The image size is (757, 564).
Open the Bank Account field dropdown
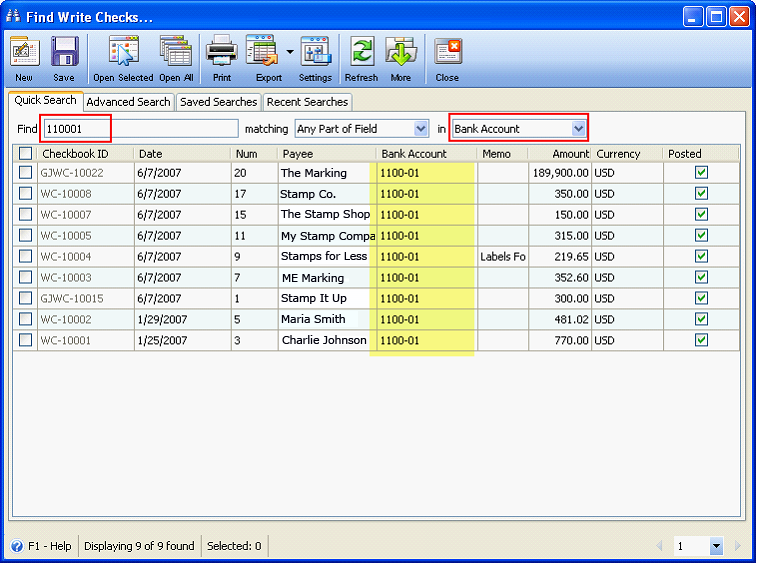578,129
